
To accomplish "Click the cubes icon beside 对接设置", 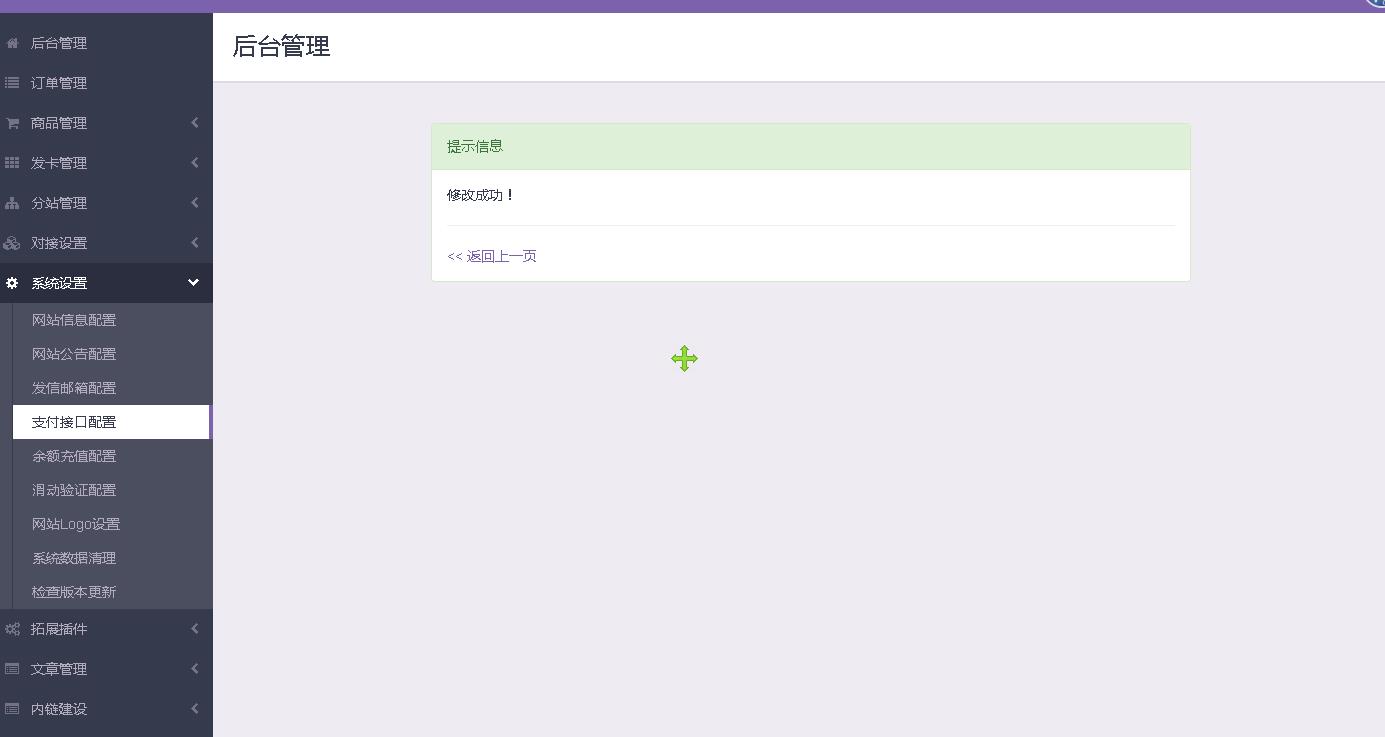I will point(12,243).
